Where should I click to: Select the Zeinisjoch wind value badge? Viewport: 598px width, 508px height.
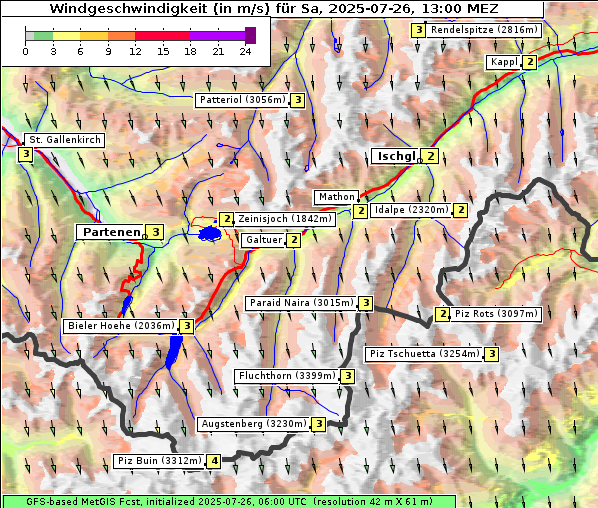[x=227, y=219]
